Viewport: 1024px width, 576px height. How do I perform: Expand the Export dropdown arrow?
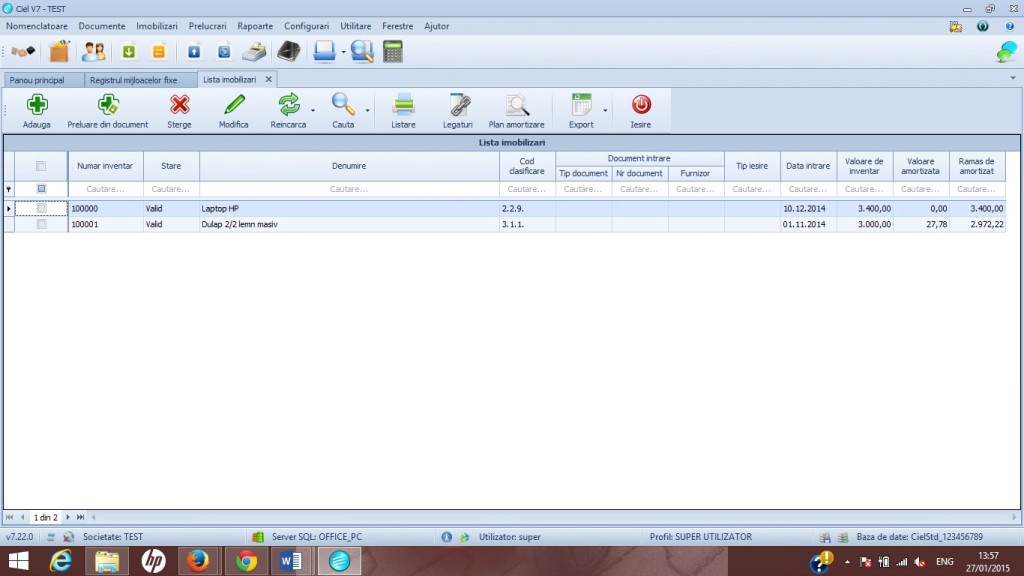(605, 110)
